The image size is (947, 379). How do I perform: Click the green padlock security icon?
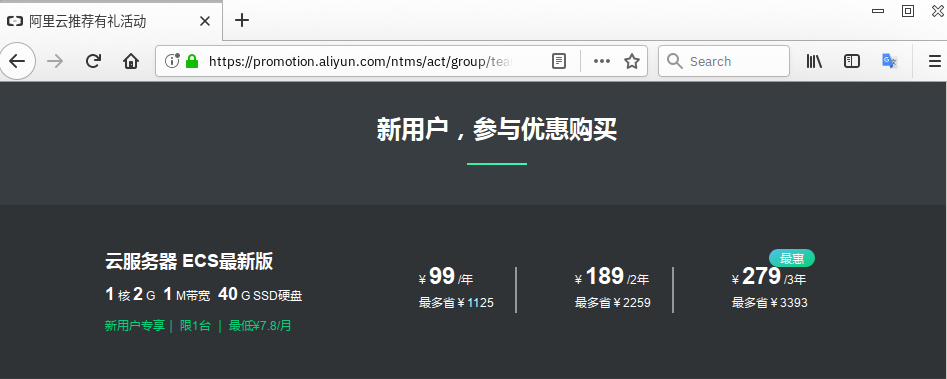192,61
